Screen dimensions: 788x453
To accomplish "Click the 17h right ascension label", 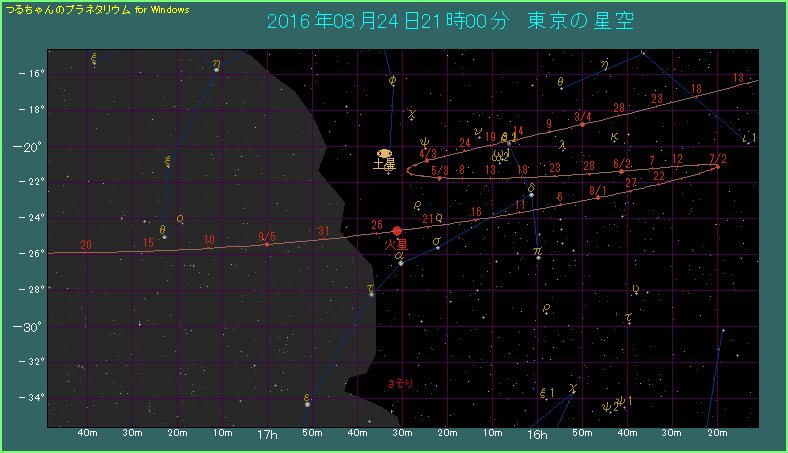I will (267, 436).
